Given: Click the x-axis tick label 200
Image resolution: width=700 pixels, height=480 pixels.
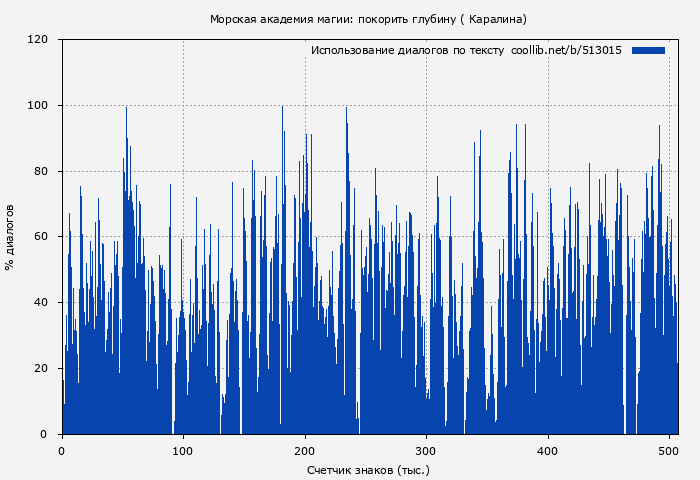Looking at the screenshot, I should [x=305, y=451].
